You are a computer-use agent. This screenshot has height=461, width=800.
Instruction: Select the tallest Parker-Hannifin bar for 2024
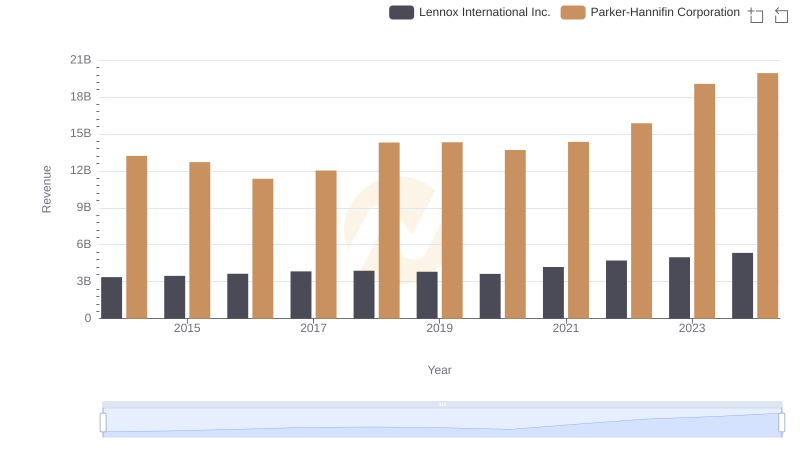[x=767, y=196]
